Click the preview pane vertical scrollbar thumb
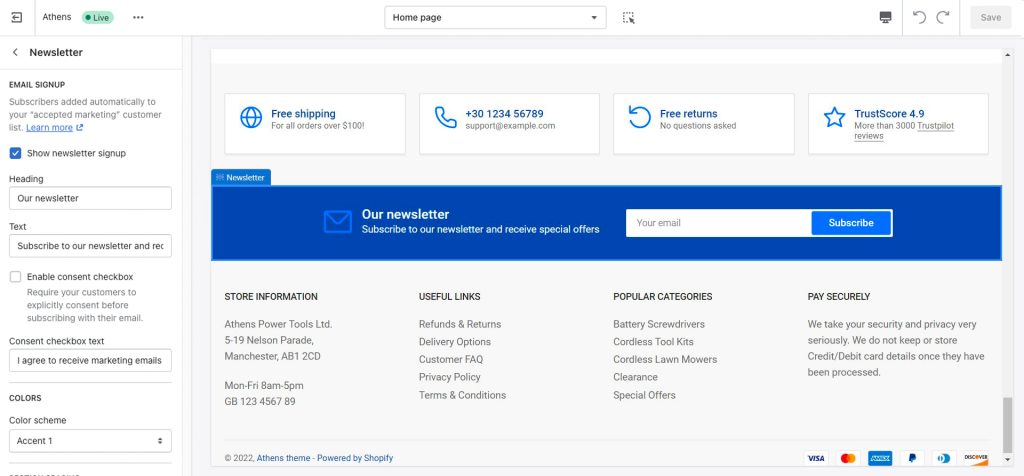Image resolution: width=1024 pixels, height=476 pixels. (x=1007, y=424)
